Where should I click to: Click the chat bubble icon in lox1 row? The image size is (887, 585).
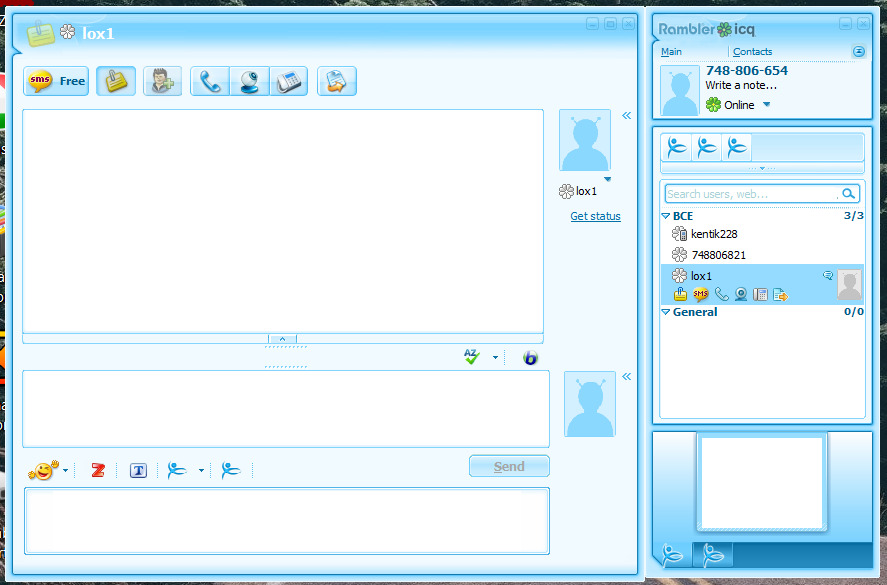coord(828,275)
